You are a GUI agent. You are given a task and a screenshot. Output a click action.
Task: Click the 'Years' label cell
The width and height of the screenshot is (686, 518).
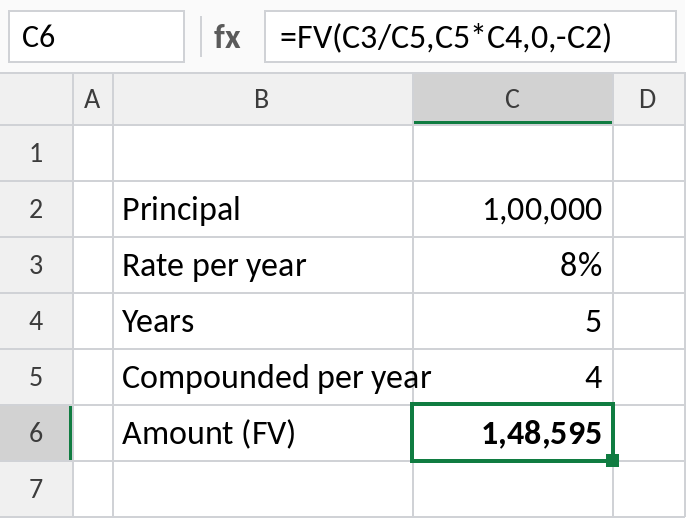pos(262,321)
